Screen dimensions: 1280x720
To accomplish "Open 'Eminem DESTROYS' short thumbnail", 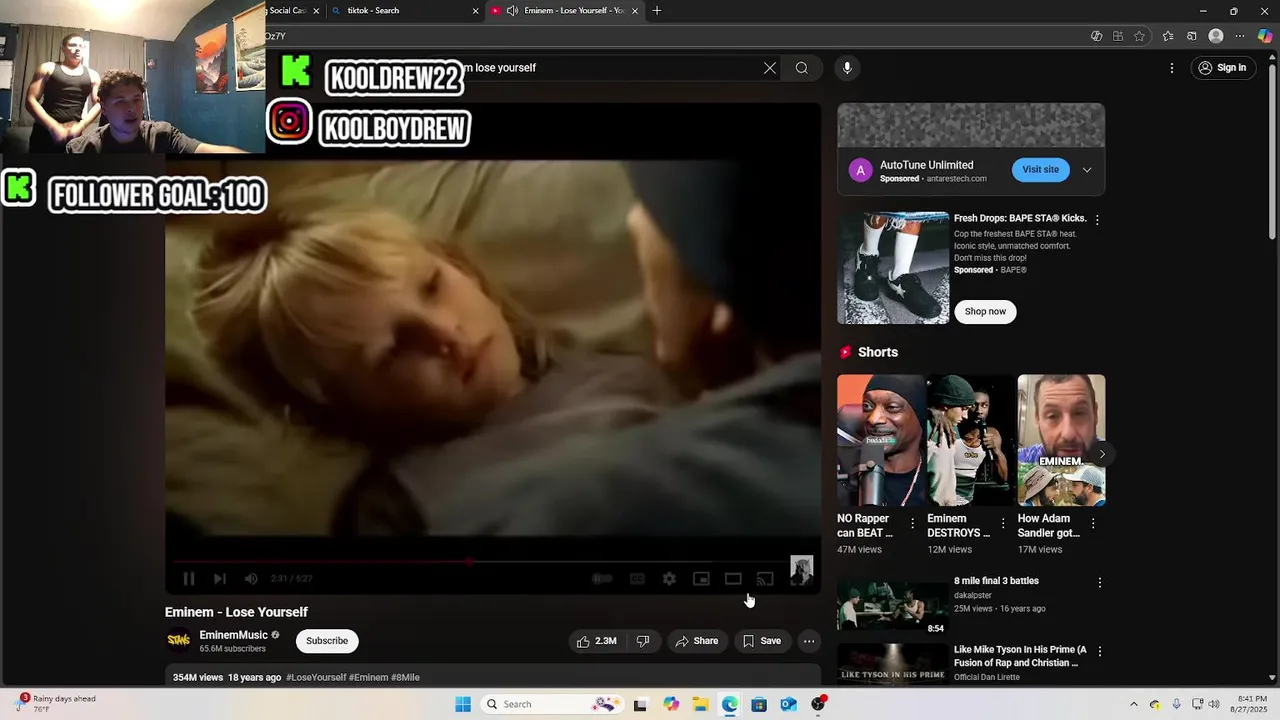I will point(970,440).
